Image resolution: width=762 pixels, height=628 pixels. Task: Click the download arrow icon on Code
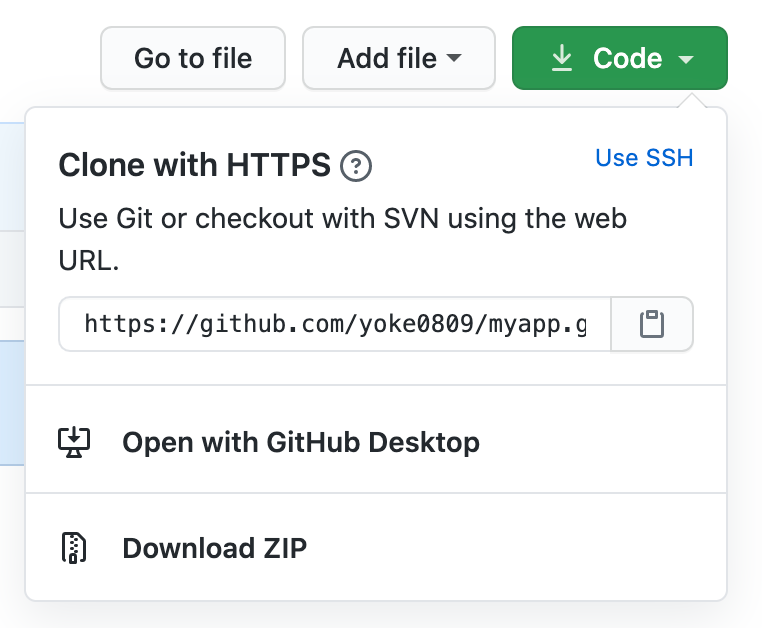pyautogui.click(x=562, y=58)
